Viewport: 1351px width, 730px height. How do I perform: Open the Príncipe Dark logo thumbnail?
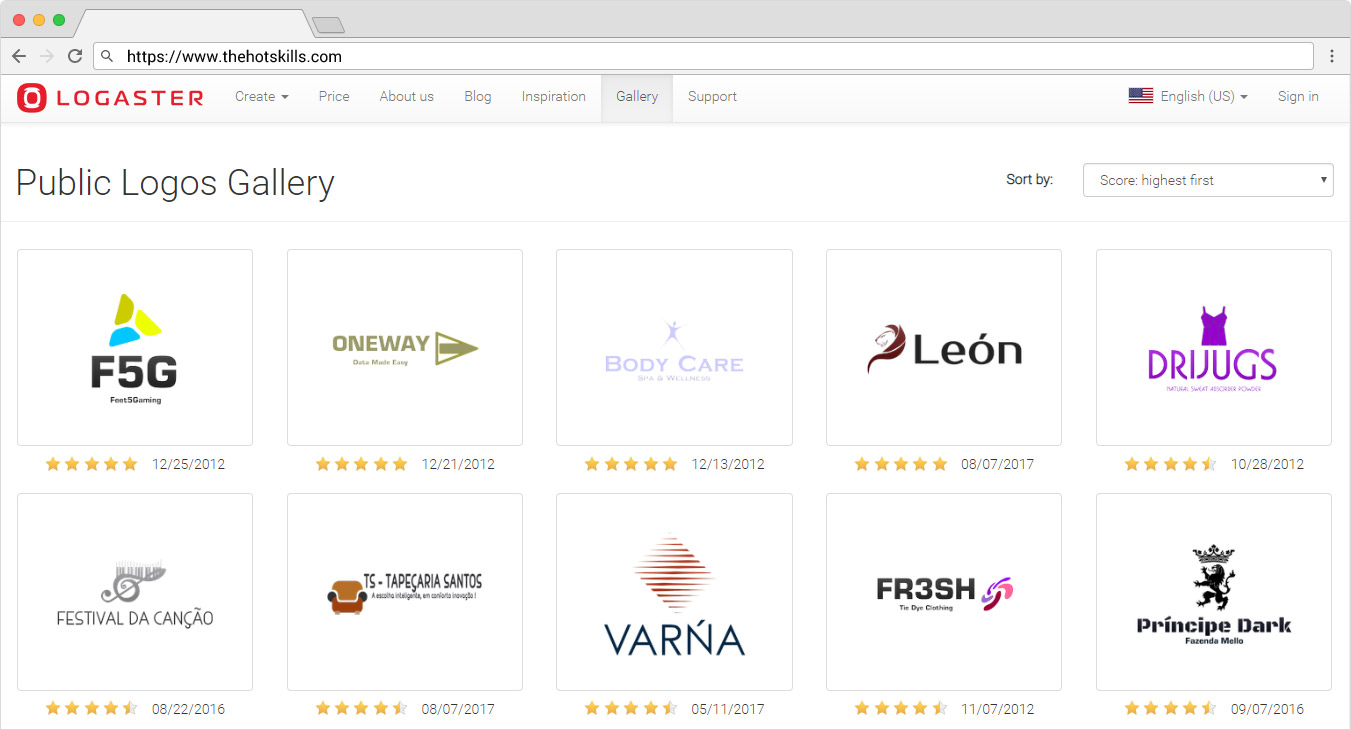pyautogui.click(x=1214, y=592)
